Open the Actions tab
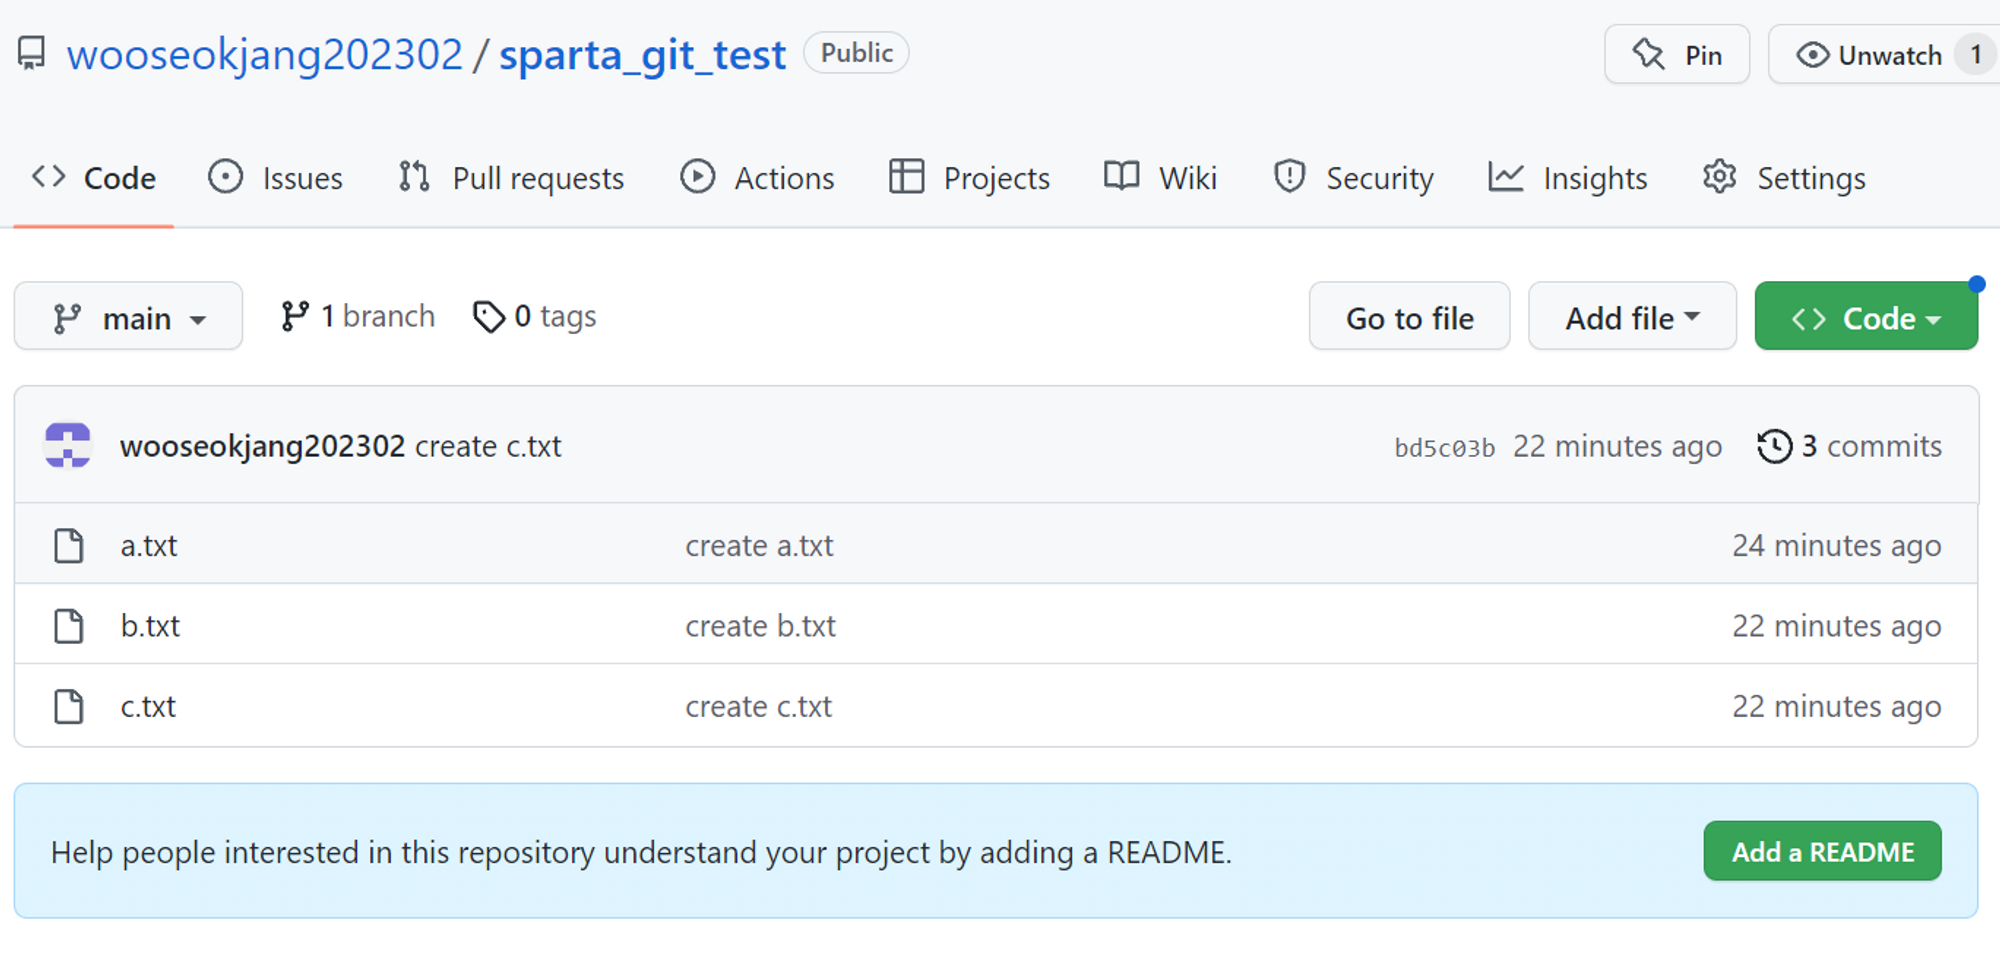This screenshot has height=971, width=2000. (757, 178)
